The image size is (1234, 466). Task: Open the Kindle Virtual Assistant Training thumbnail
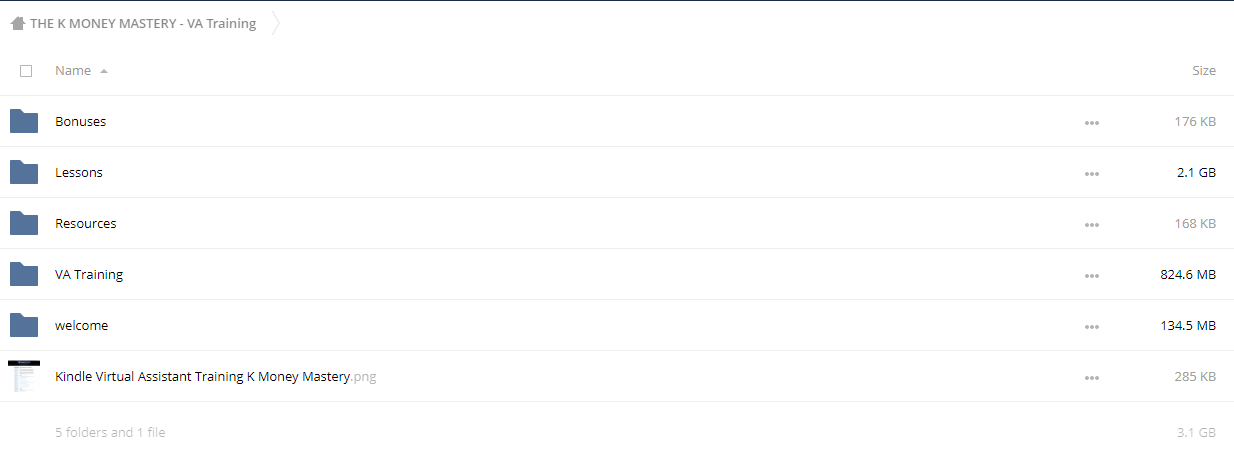(x=24, y=376)
